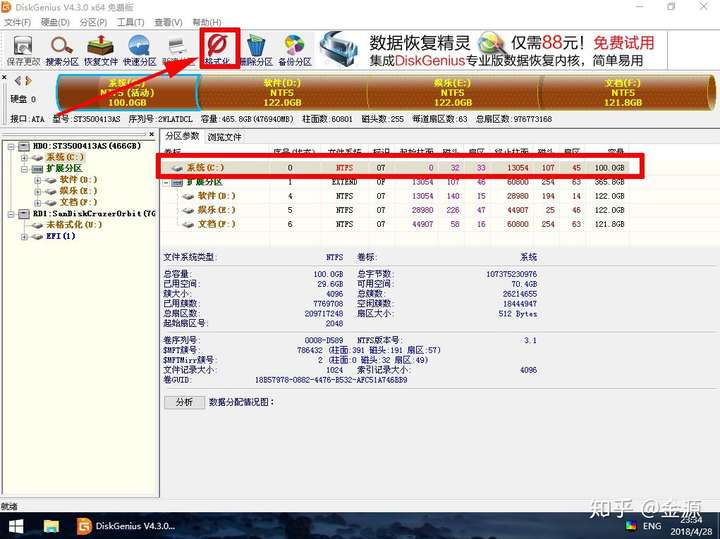Open the Help (帮助) menu
720x539 pixels.
click(x=206, y=22)
